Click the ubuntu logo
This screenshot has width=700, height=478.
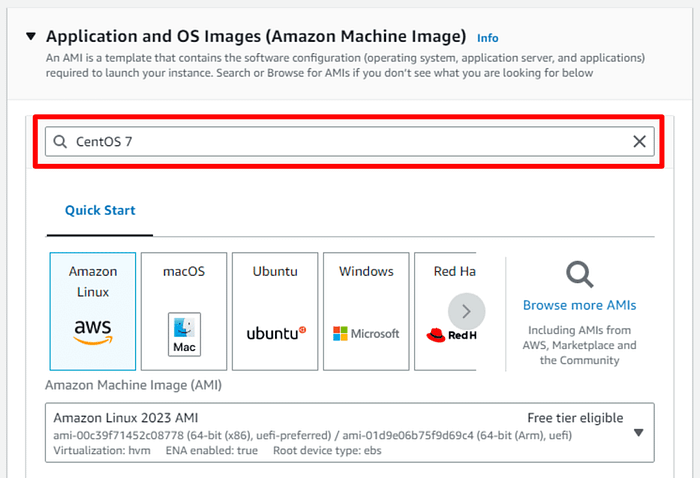pos(276,333)
